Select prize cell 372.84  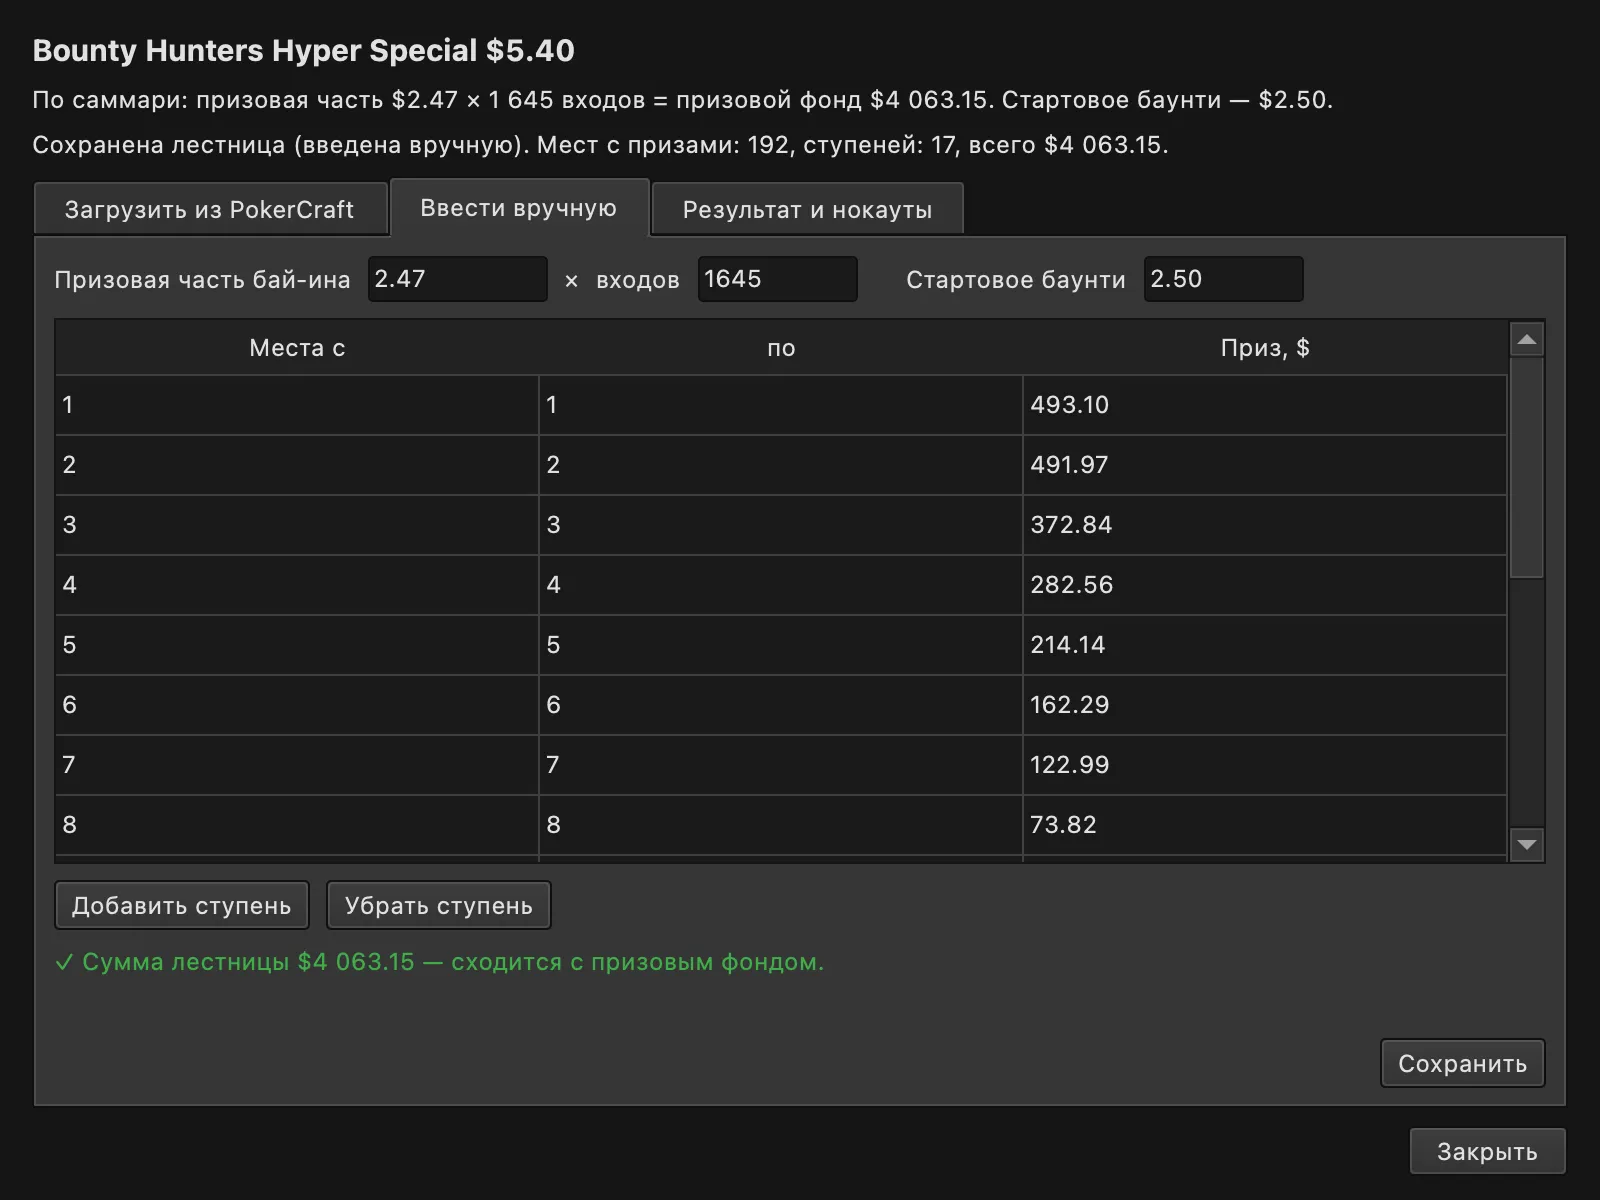click(1265, 525)
